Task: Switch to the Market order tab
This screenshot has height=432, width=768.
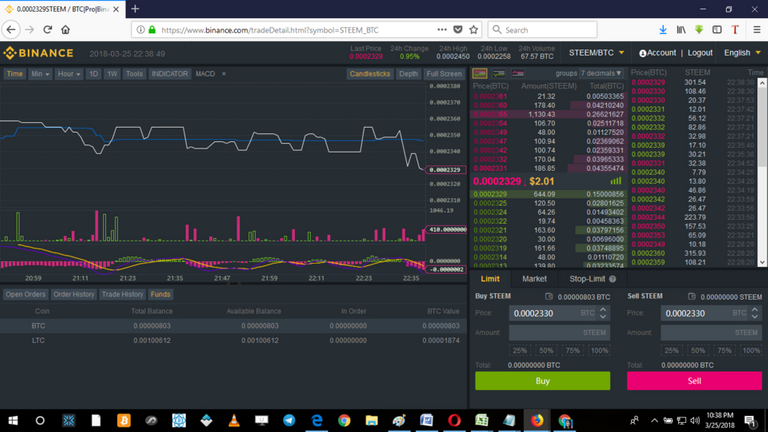Action: [534, 279]
